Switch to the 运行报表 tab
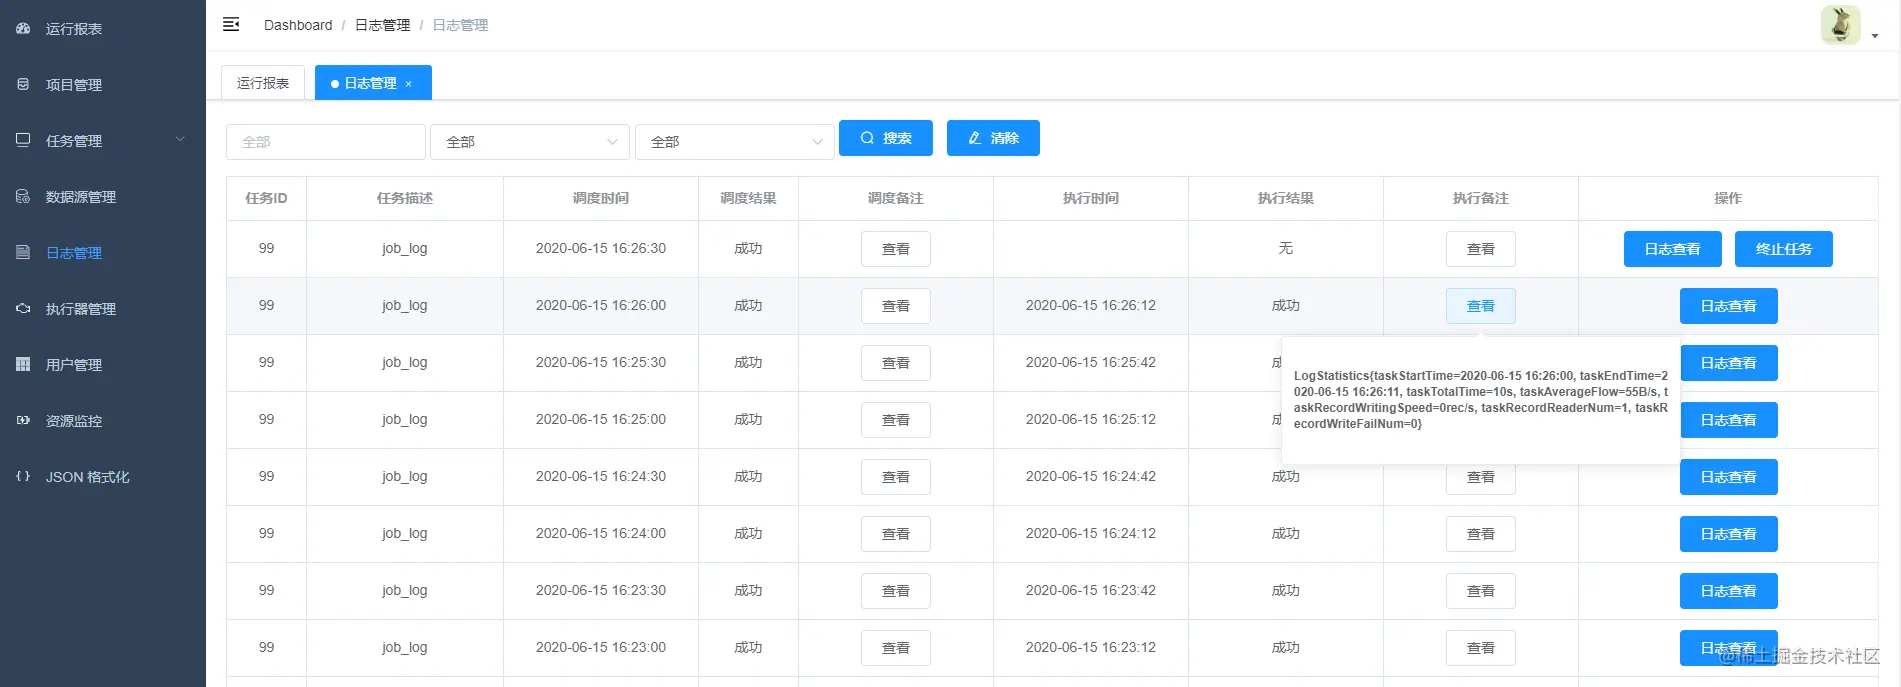 coord(263,83)
